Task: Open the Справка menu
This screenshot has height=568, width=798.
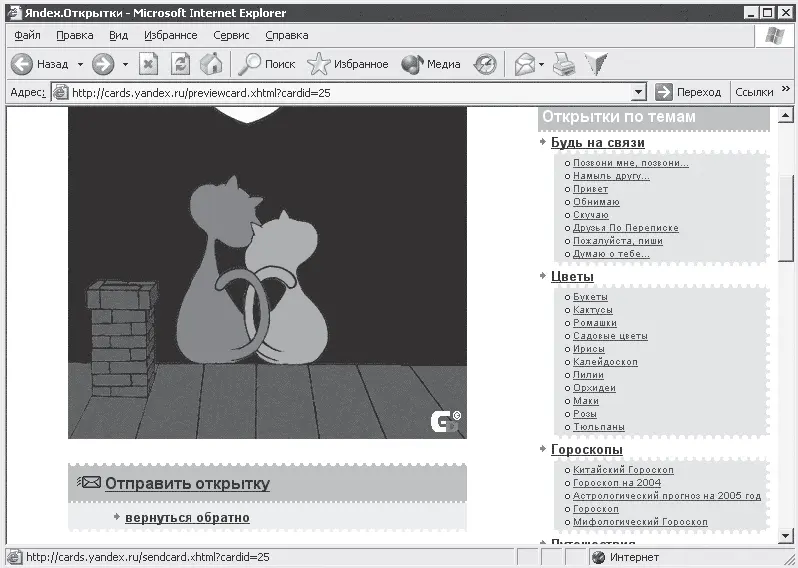Action: tap(287, 35)
